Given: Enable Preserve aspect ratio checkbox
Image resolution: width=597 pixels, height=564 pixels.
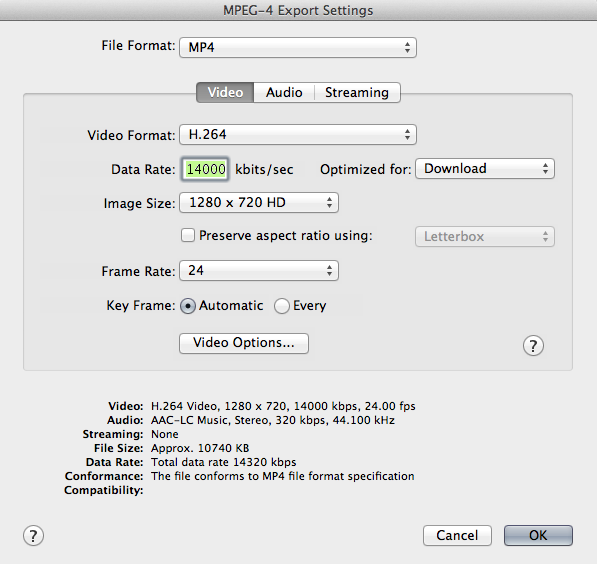Looking at the screenshot, I should click(188, 235).
